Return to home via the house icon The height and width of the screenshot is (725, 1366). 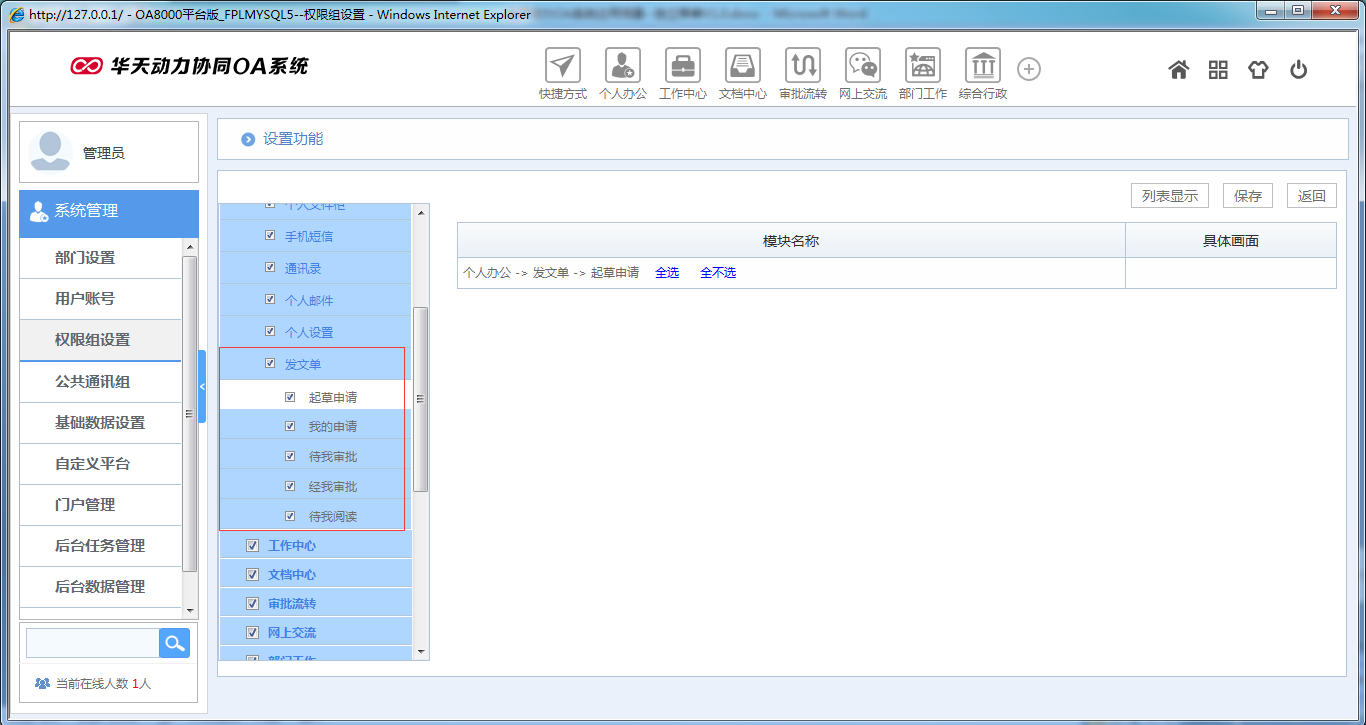pos(1178,68)
